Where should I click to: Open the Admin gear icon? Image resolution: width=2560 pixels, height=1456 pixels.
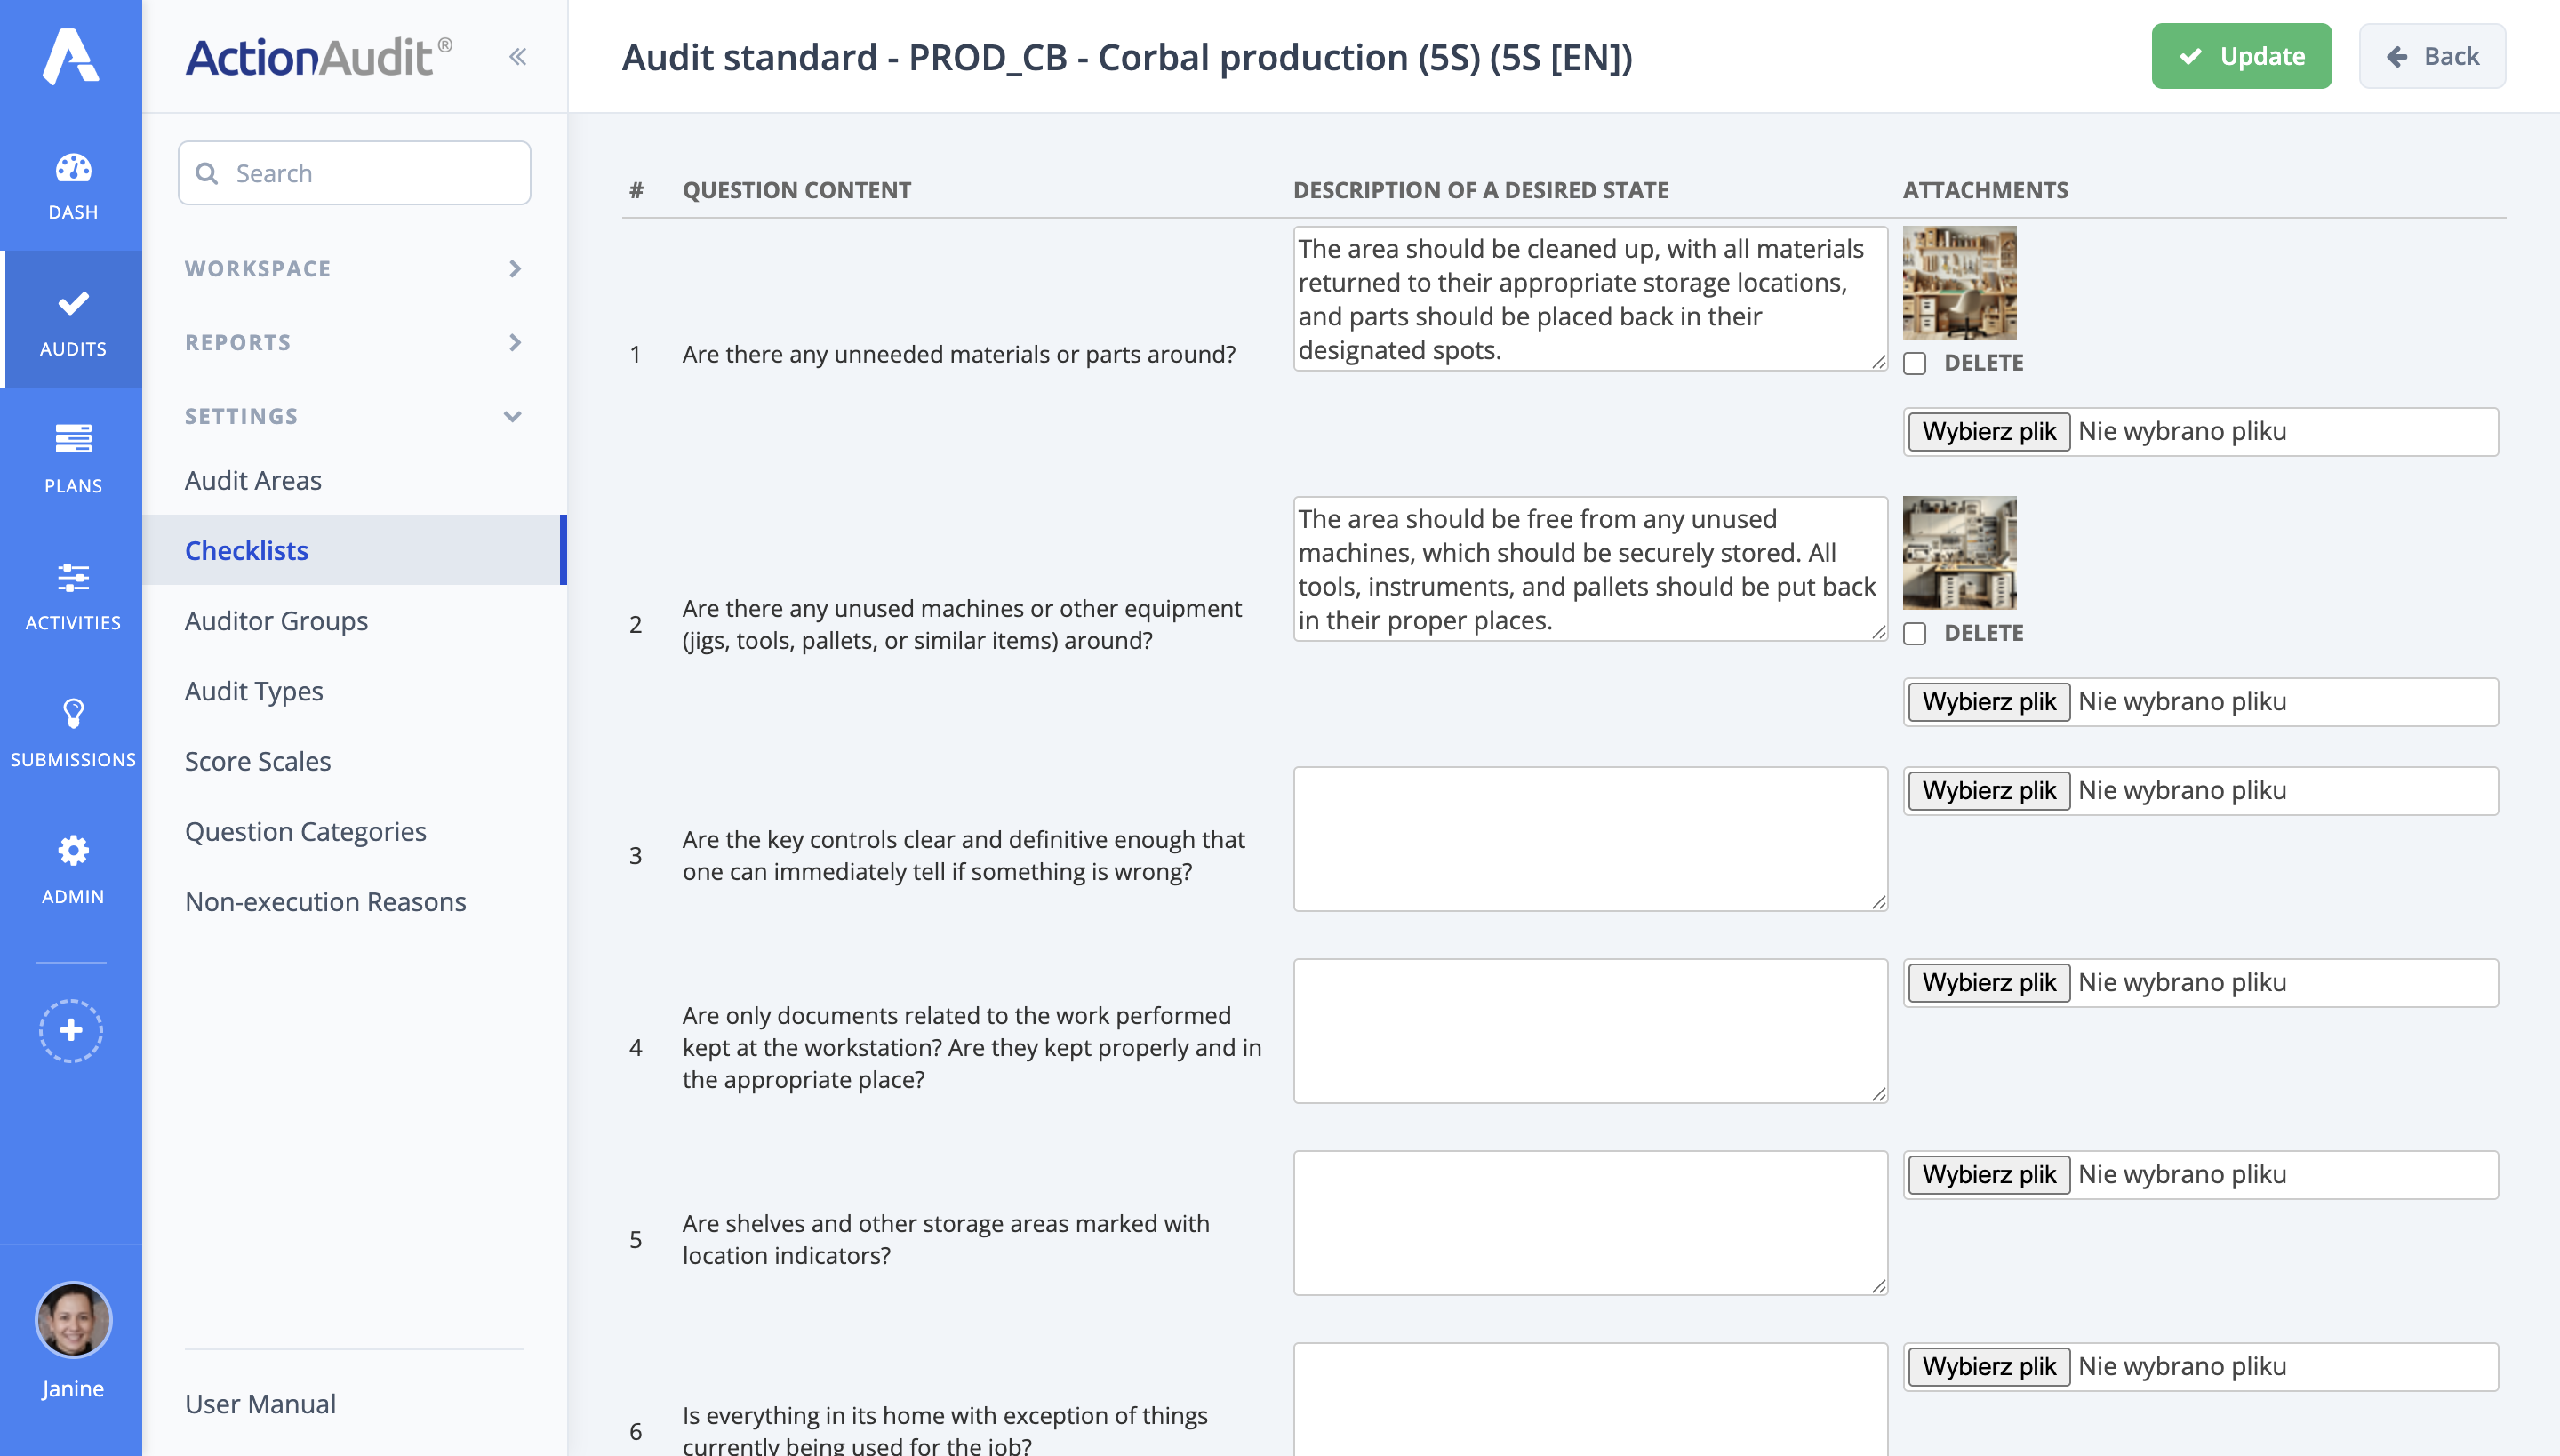tap(71, 852)
